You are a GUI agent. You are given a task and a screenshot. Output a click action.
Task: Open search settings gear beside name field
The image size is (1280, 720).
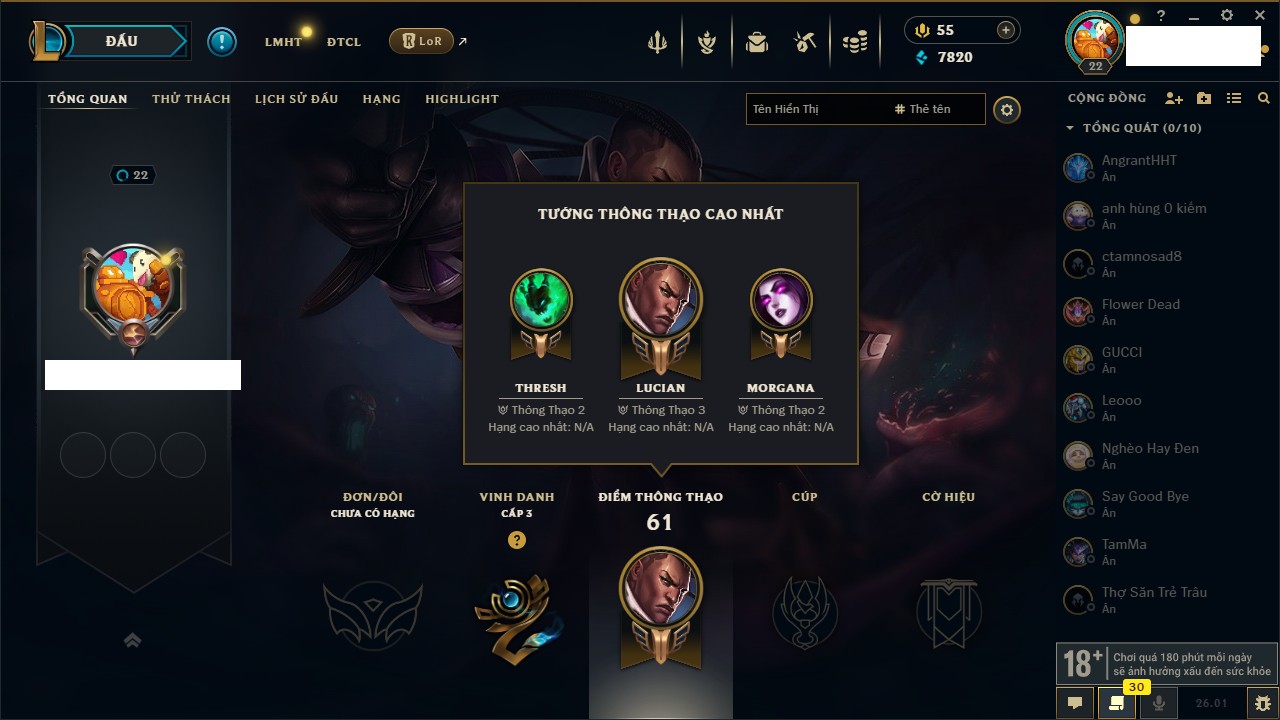tap(1007, 109)
